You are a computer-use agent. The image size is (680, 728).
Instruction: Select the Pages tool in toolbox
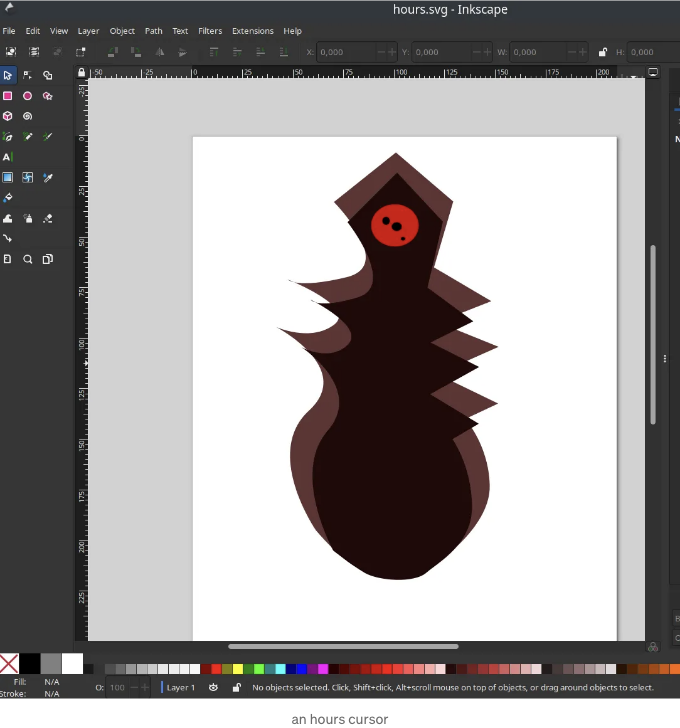[x=8, y=259]
